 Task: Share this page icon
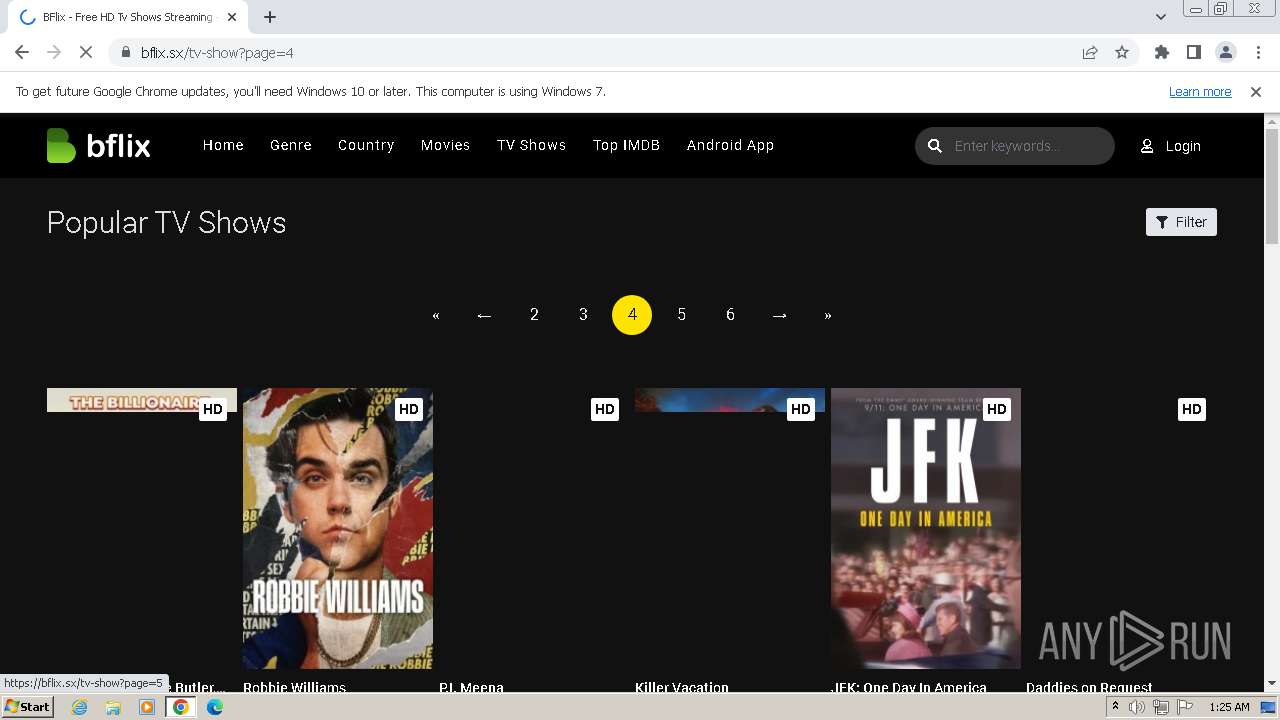point(1090,53)
